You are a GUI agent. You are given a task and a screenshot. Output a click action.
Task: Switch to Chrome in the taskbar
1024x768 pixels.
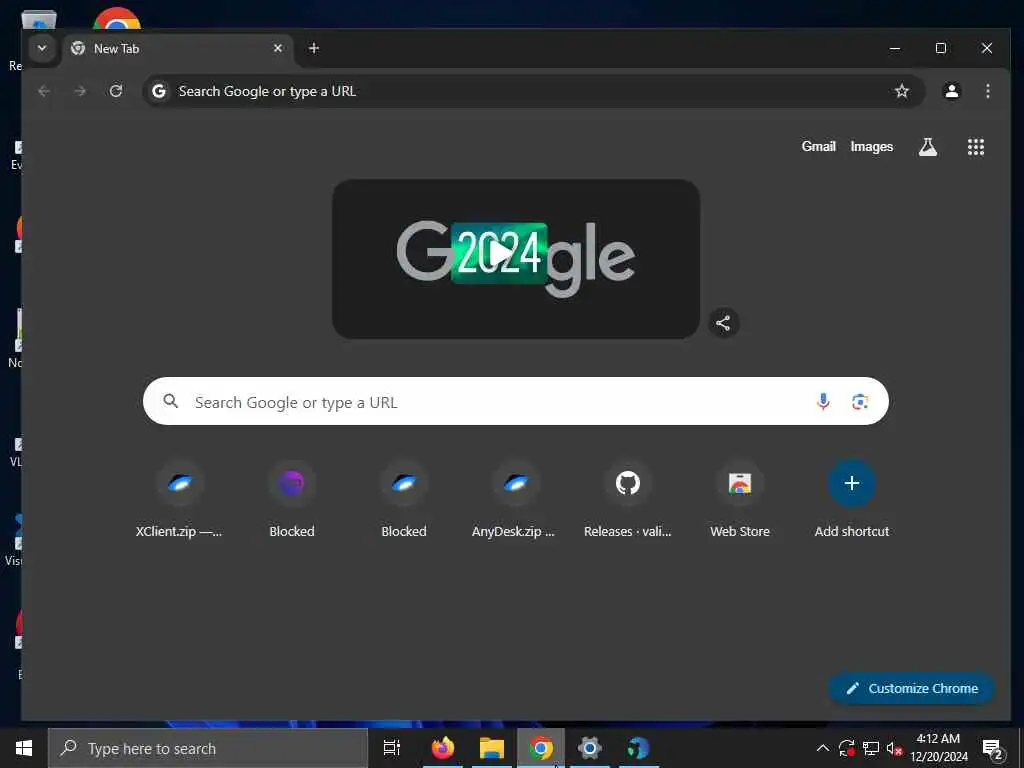point(541,748)
